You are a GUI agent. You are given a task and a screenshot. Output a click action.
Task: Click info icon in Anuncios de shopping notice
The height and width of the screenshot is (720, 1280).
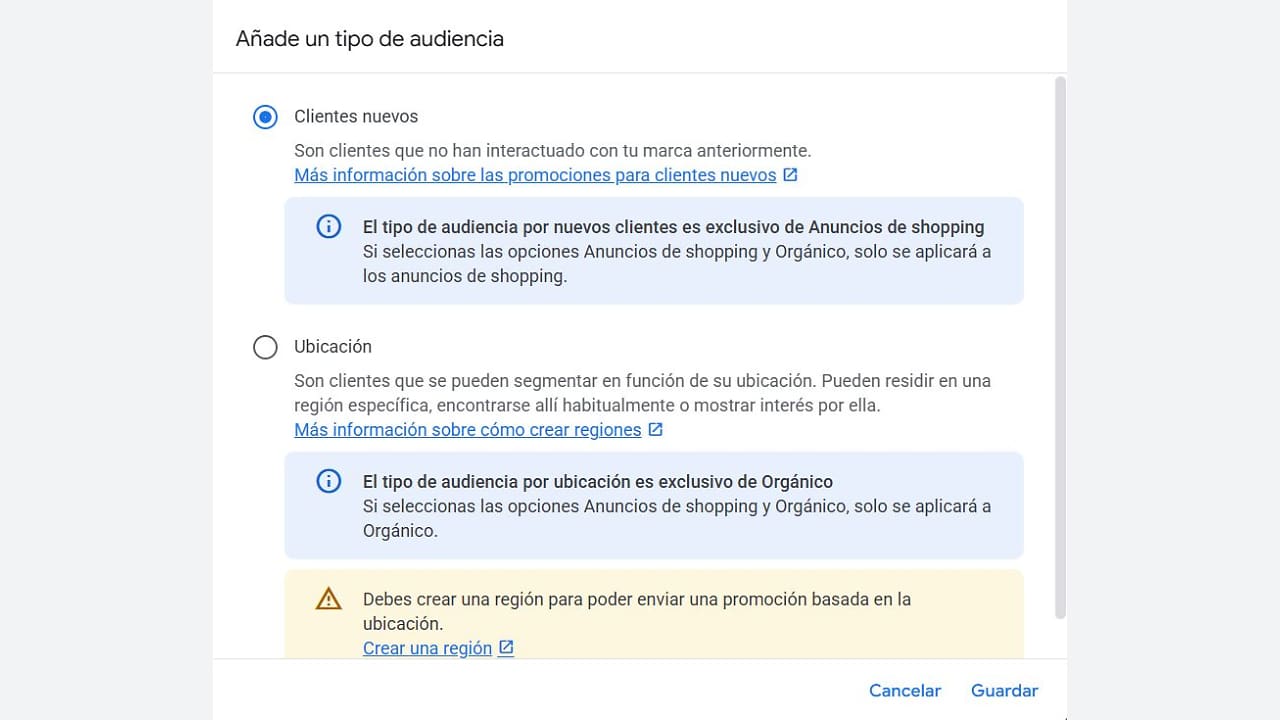tap(328, 227)
